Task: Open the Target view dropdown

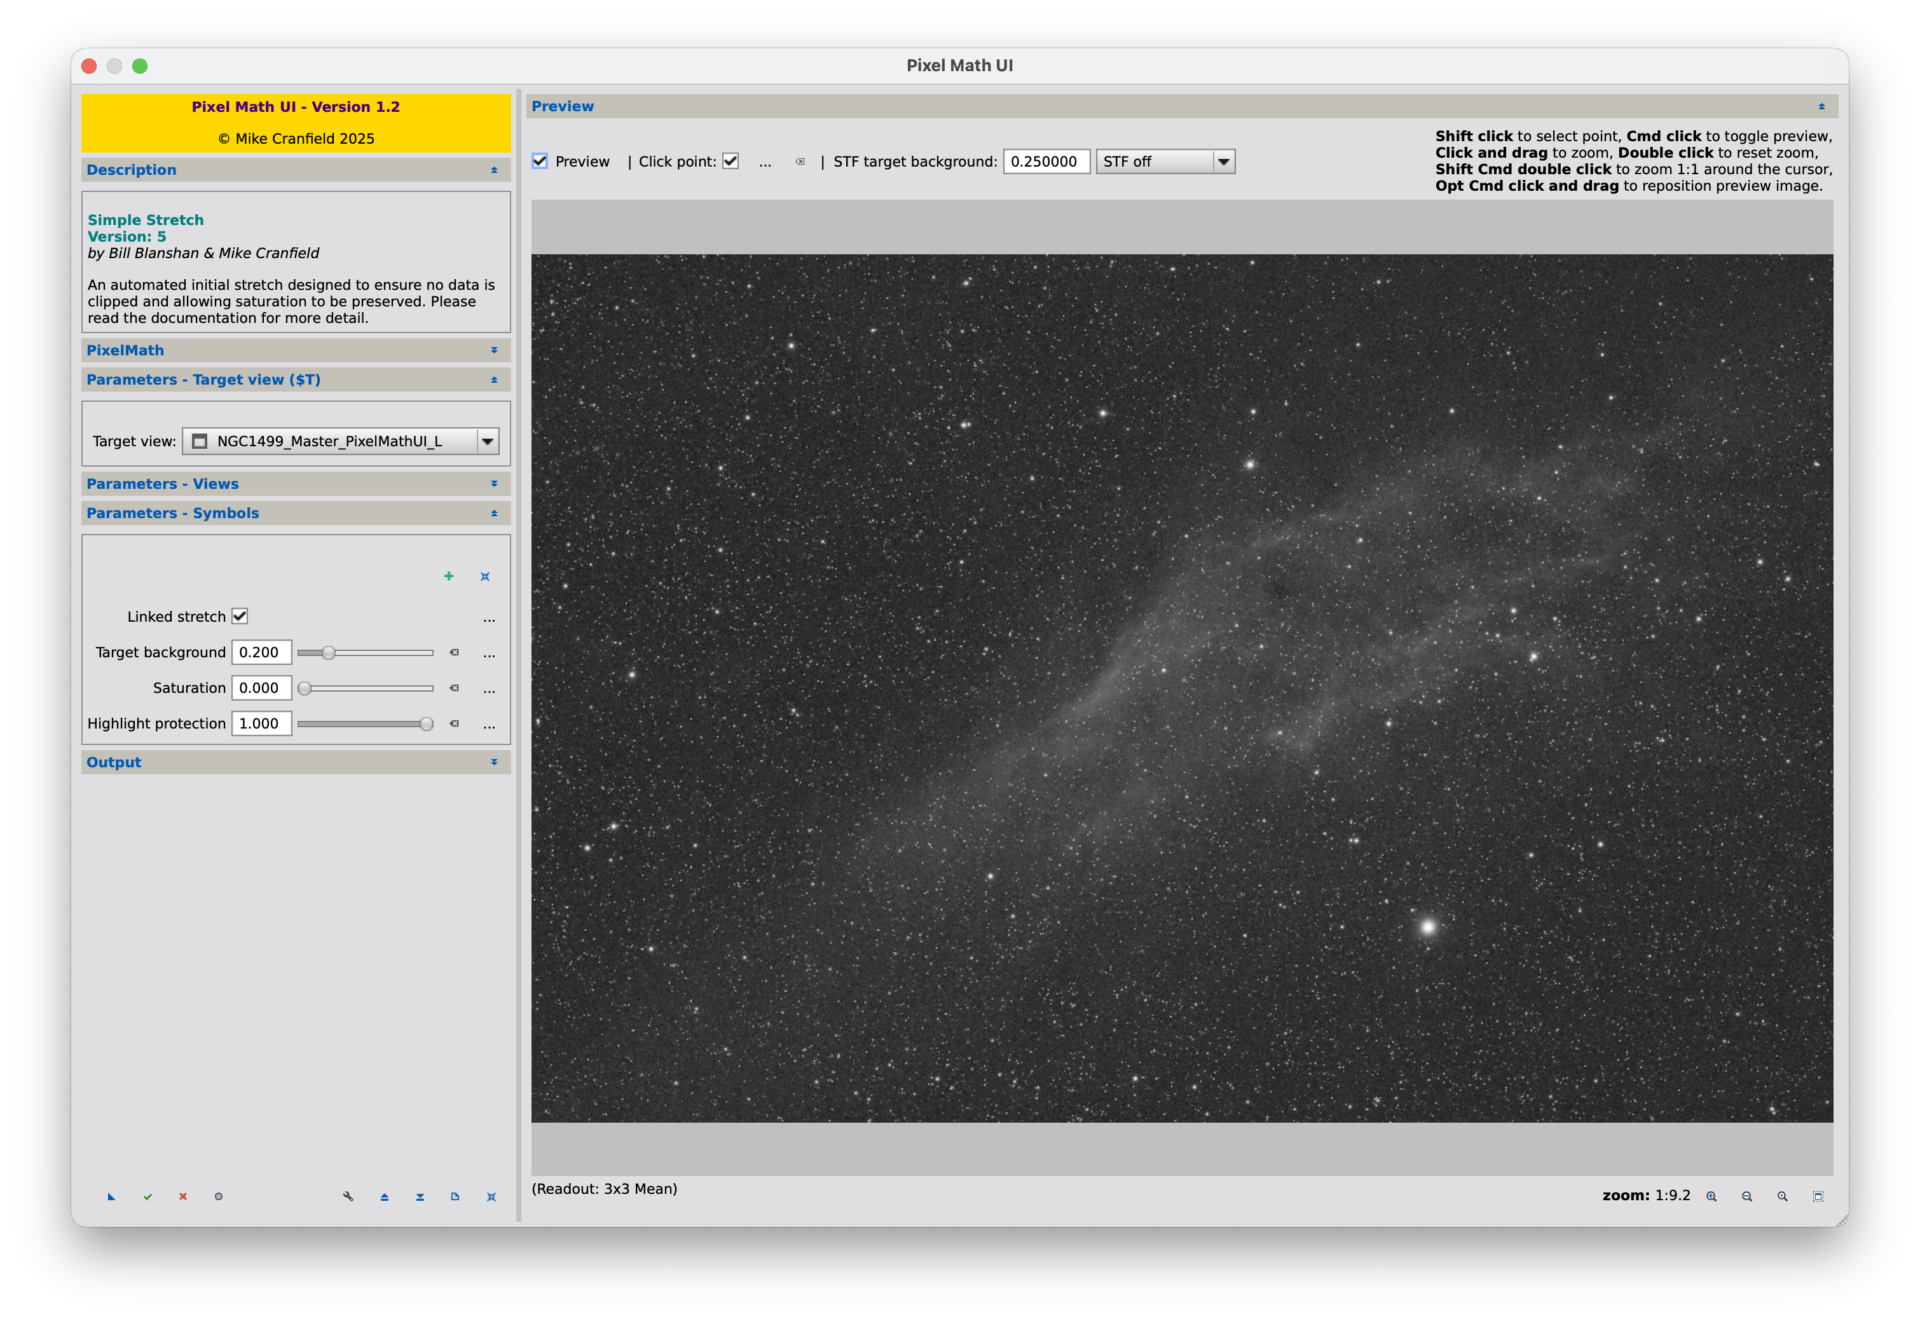Action: [x=487, y=442]
